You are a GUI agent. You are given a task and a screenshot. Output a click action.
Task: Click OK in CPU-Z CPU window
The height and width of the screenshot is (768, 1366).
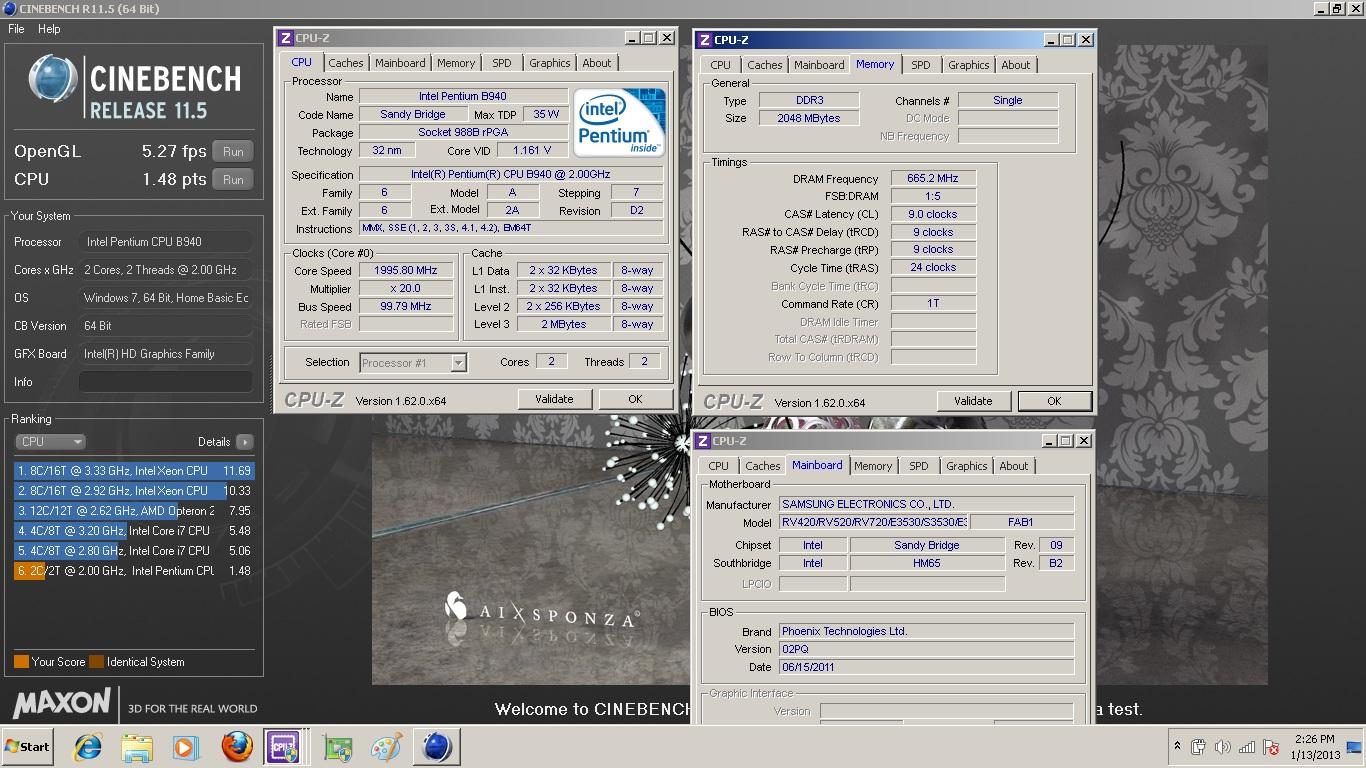[635, 399]
